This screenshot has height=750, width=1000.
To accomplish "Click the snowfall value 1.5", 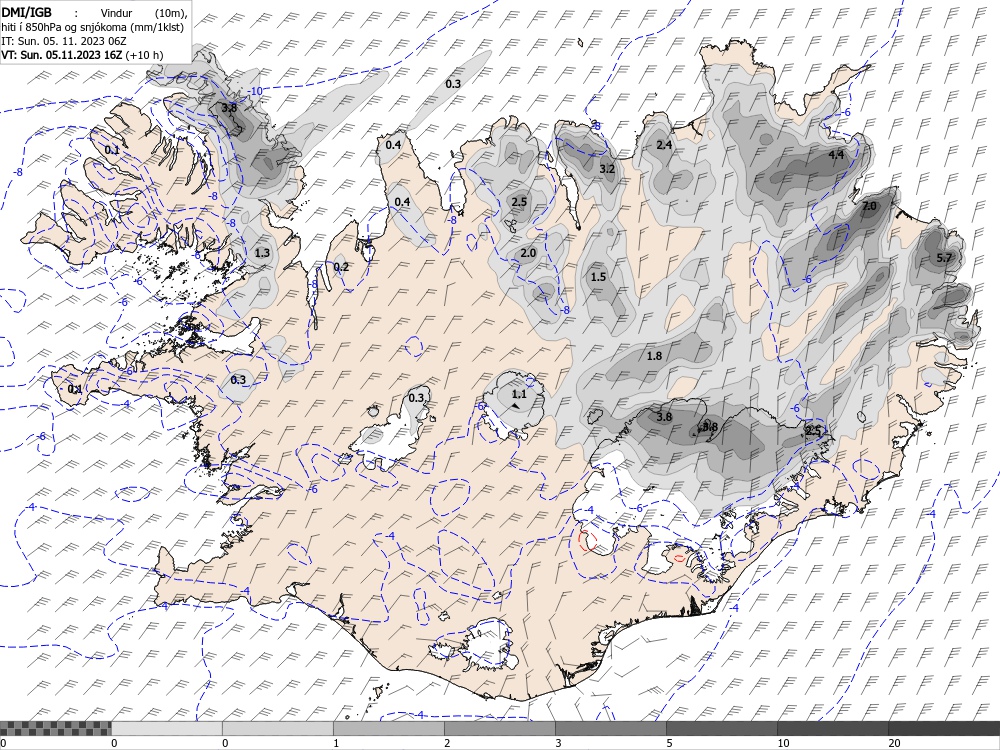I will (x=598, y=277).
